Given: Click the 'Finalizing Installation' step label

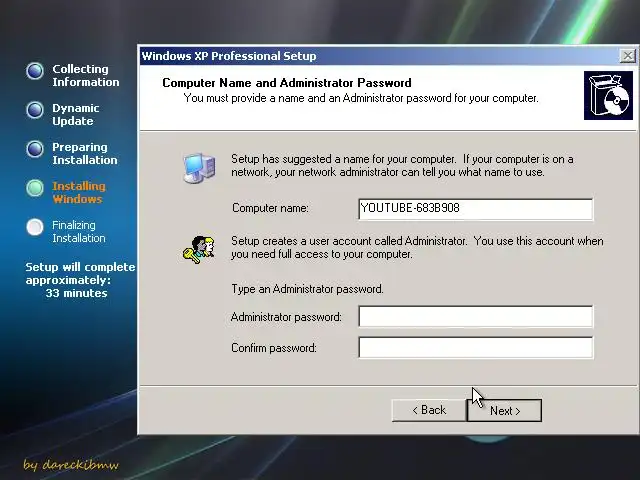Looking at the screenshot, I should [x=78, y=231].
